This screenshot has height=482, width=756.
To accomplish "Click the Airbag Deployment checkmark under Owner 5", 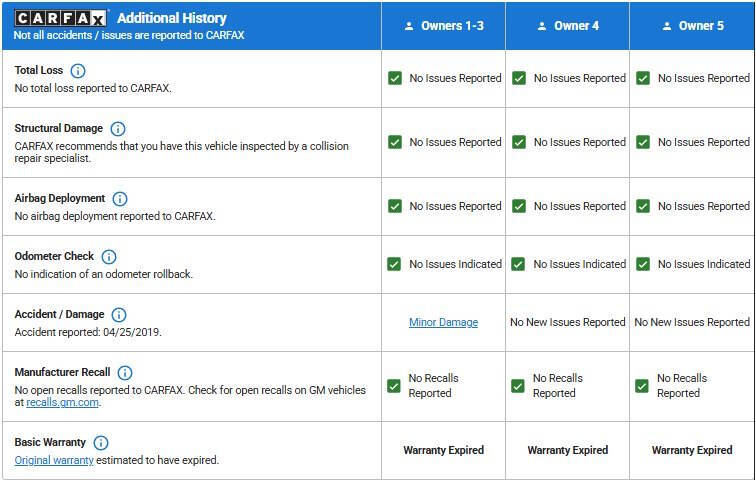I will [643, 206].
